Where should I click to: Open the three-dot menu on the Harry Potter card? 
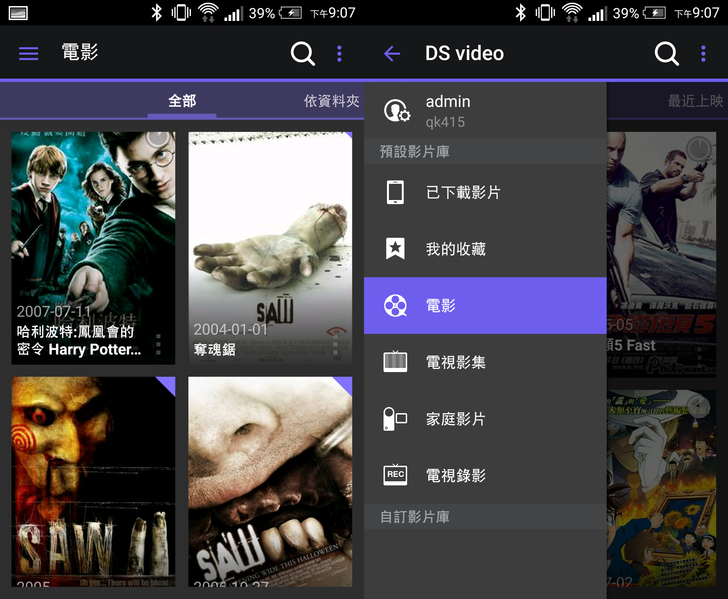coord(158,345)
